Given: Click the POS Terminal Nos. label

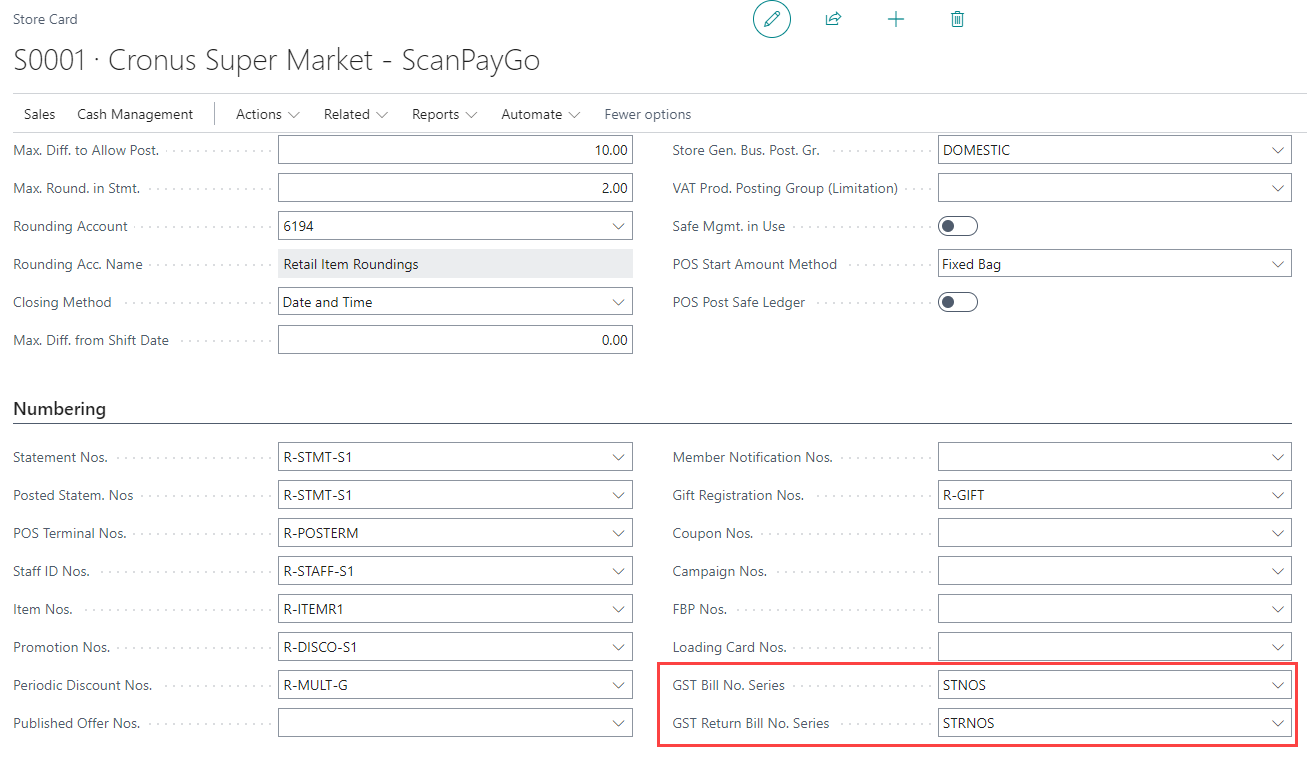Looking at the screenshot, I should coord(70,533).
